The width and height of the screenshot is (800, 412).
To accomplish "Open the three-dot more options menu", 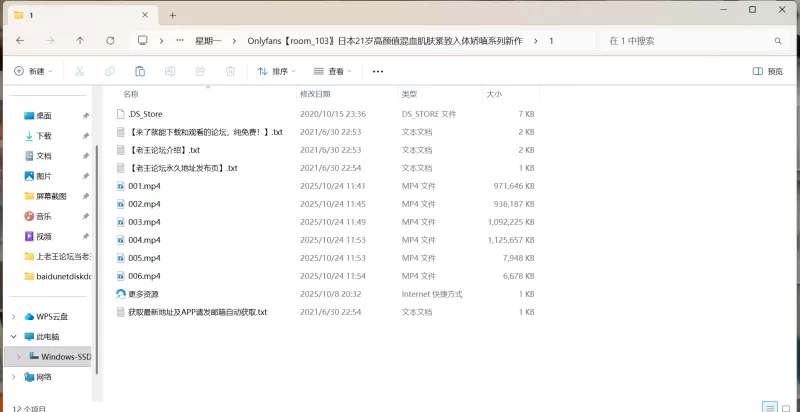I will tap(378, 71).
